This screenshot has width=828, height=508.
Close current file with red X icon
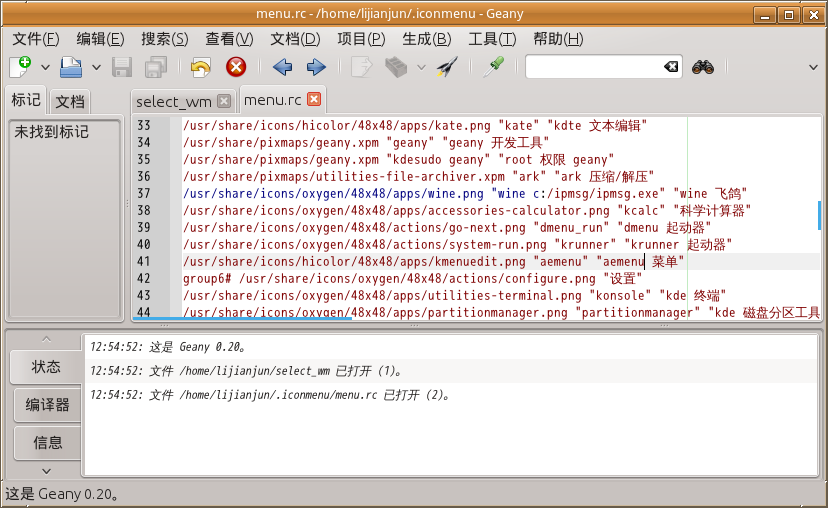[x=236, y=67]
